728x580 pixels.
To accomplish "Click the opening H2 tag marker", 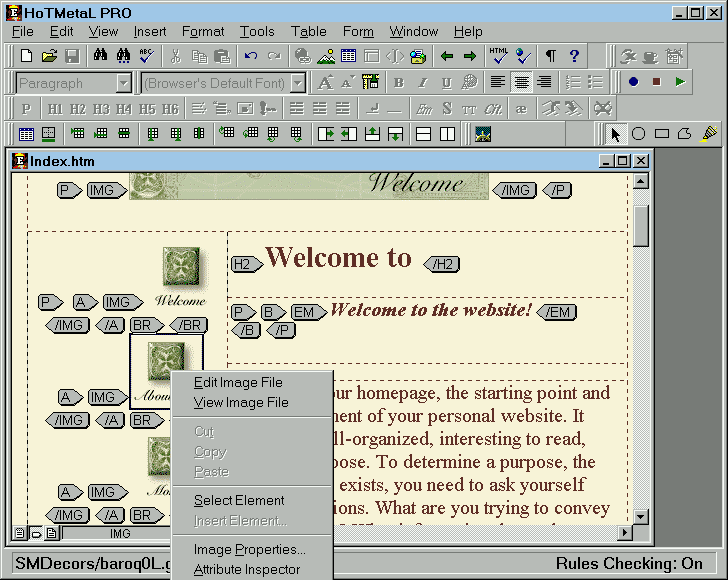I will tap(247, 264).
